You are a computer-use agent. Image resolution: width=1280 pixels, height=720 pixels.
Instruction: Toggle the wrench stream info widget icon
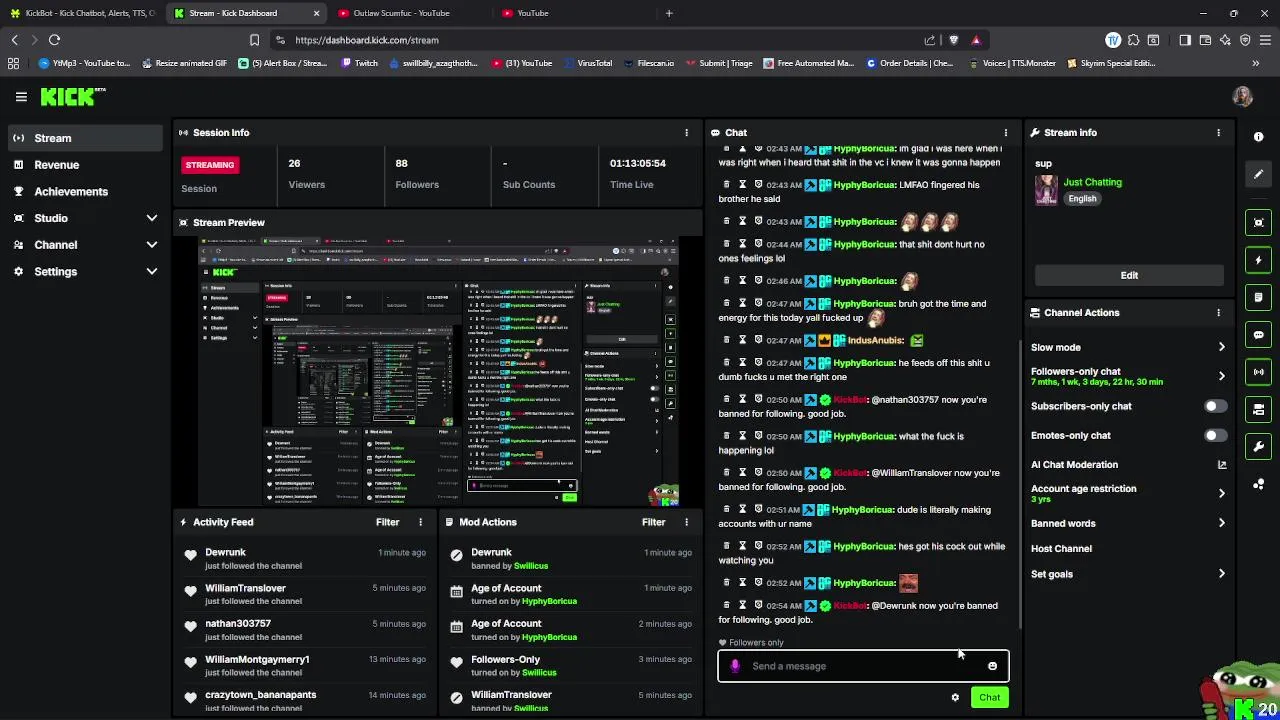(1259, 446)
